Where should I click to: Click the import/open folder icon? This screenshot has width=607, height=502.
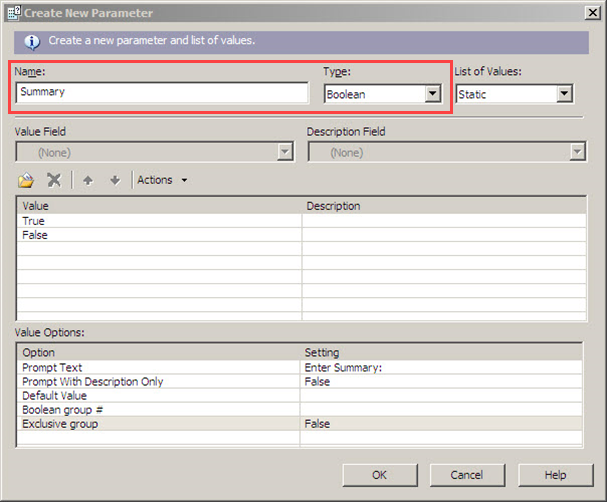coord(27,180)
